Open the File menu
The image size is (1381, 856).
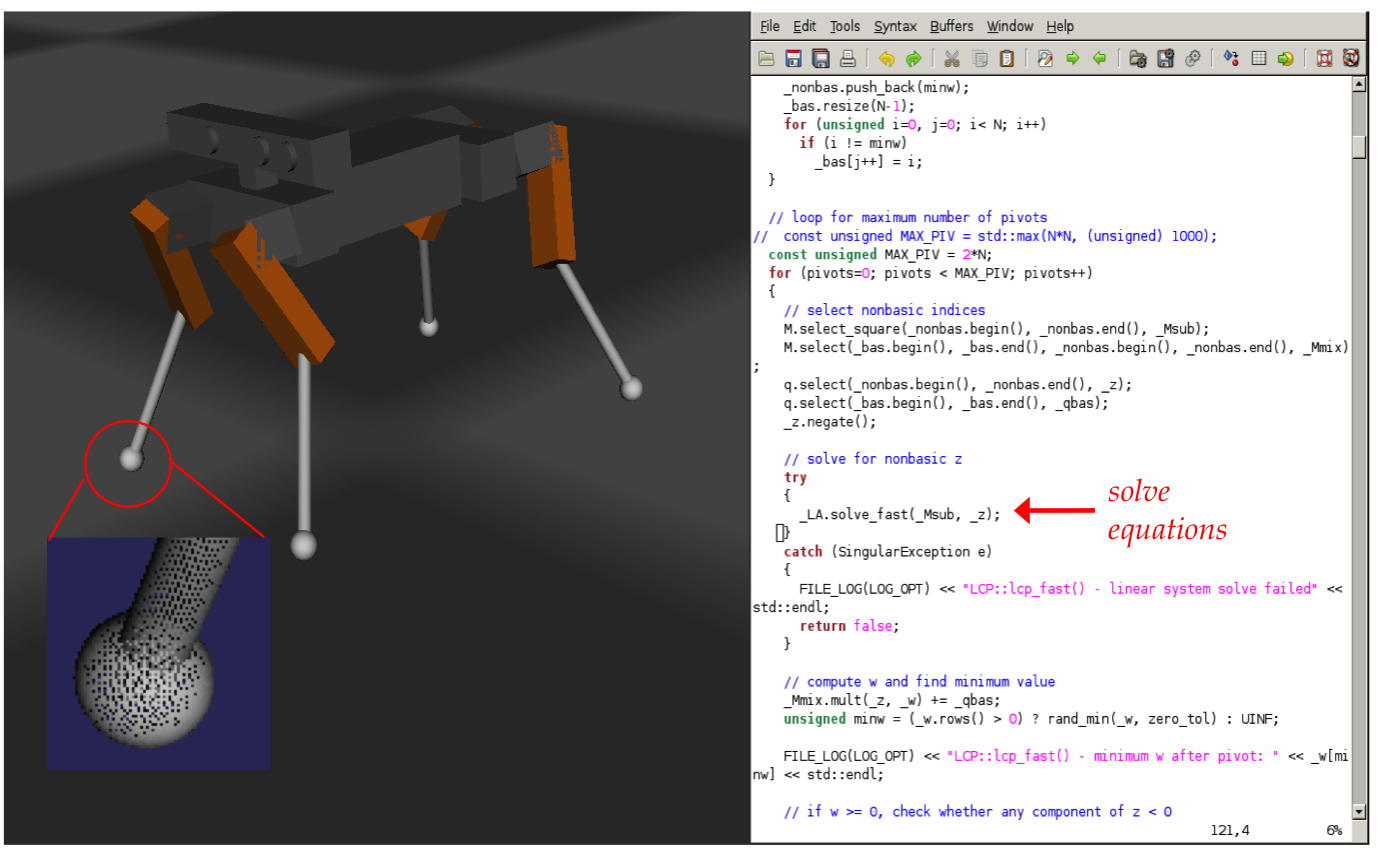(x=769, y=27)
